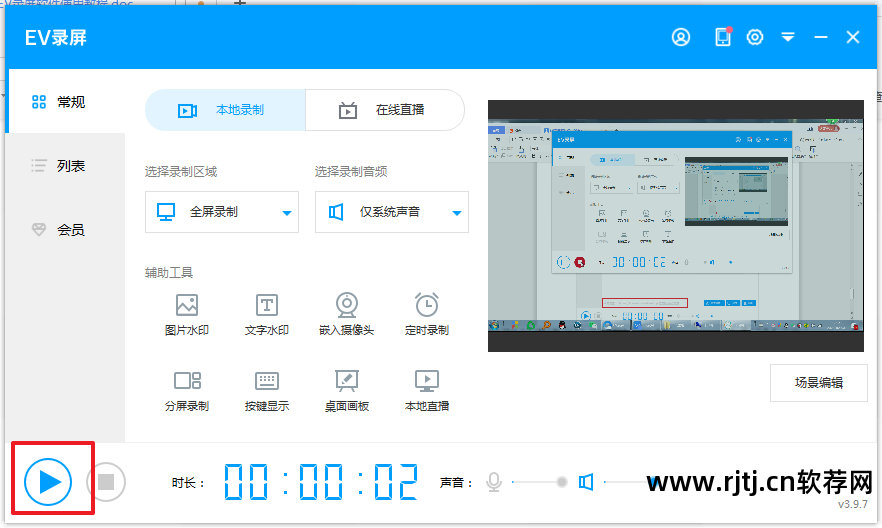
Task: Open the mobile device icon in title bar
Action: click(x=723, y=37)
